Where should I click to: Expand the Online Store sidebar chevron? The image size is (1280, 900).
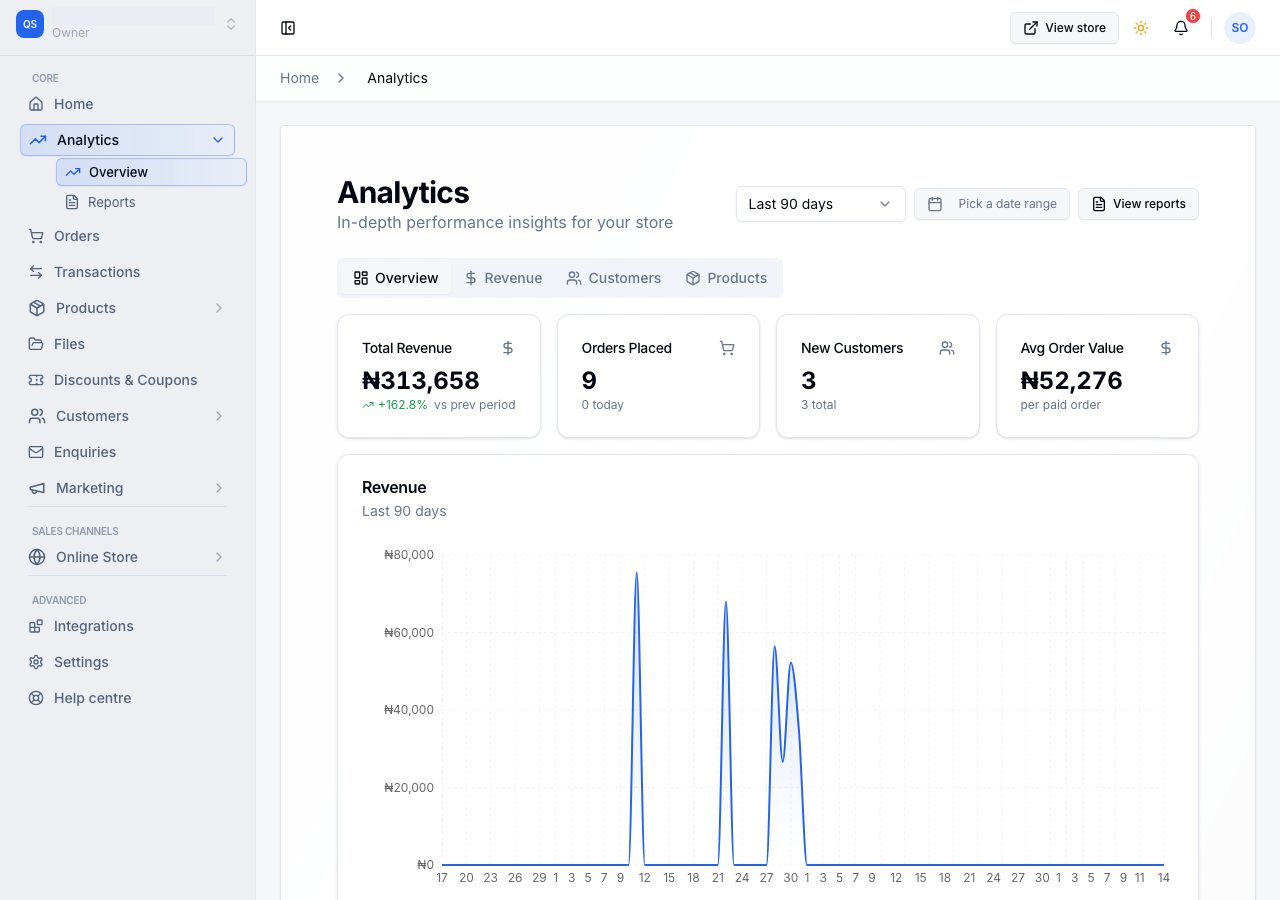pos(219,557)
